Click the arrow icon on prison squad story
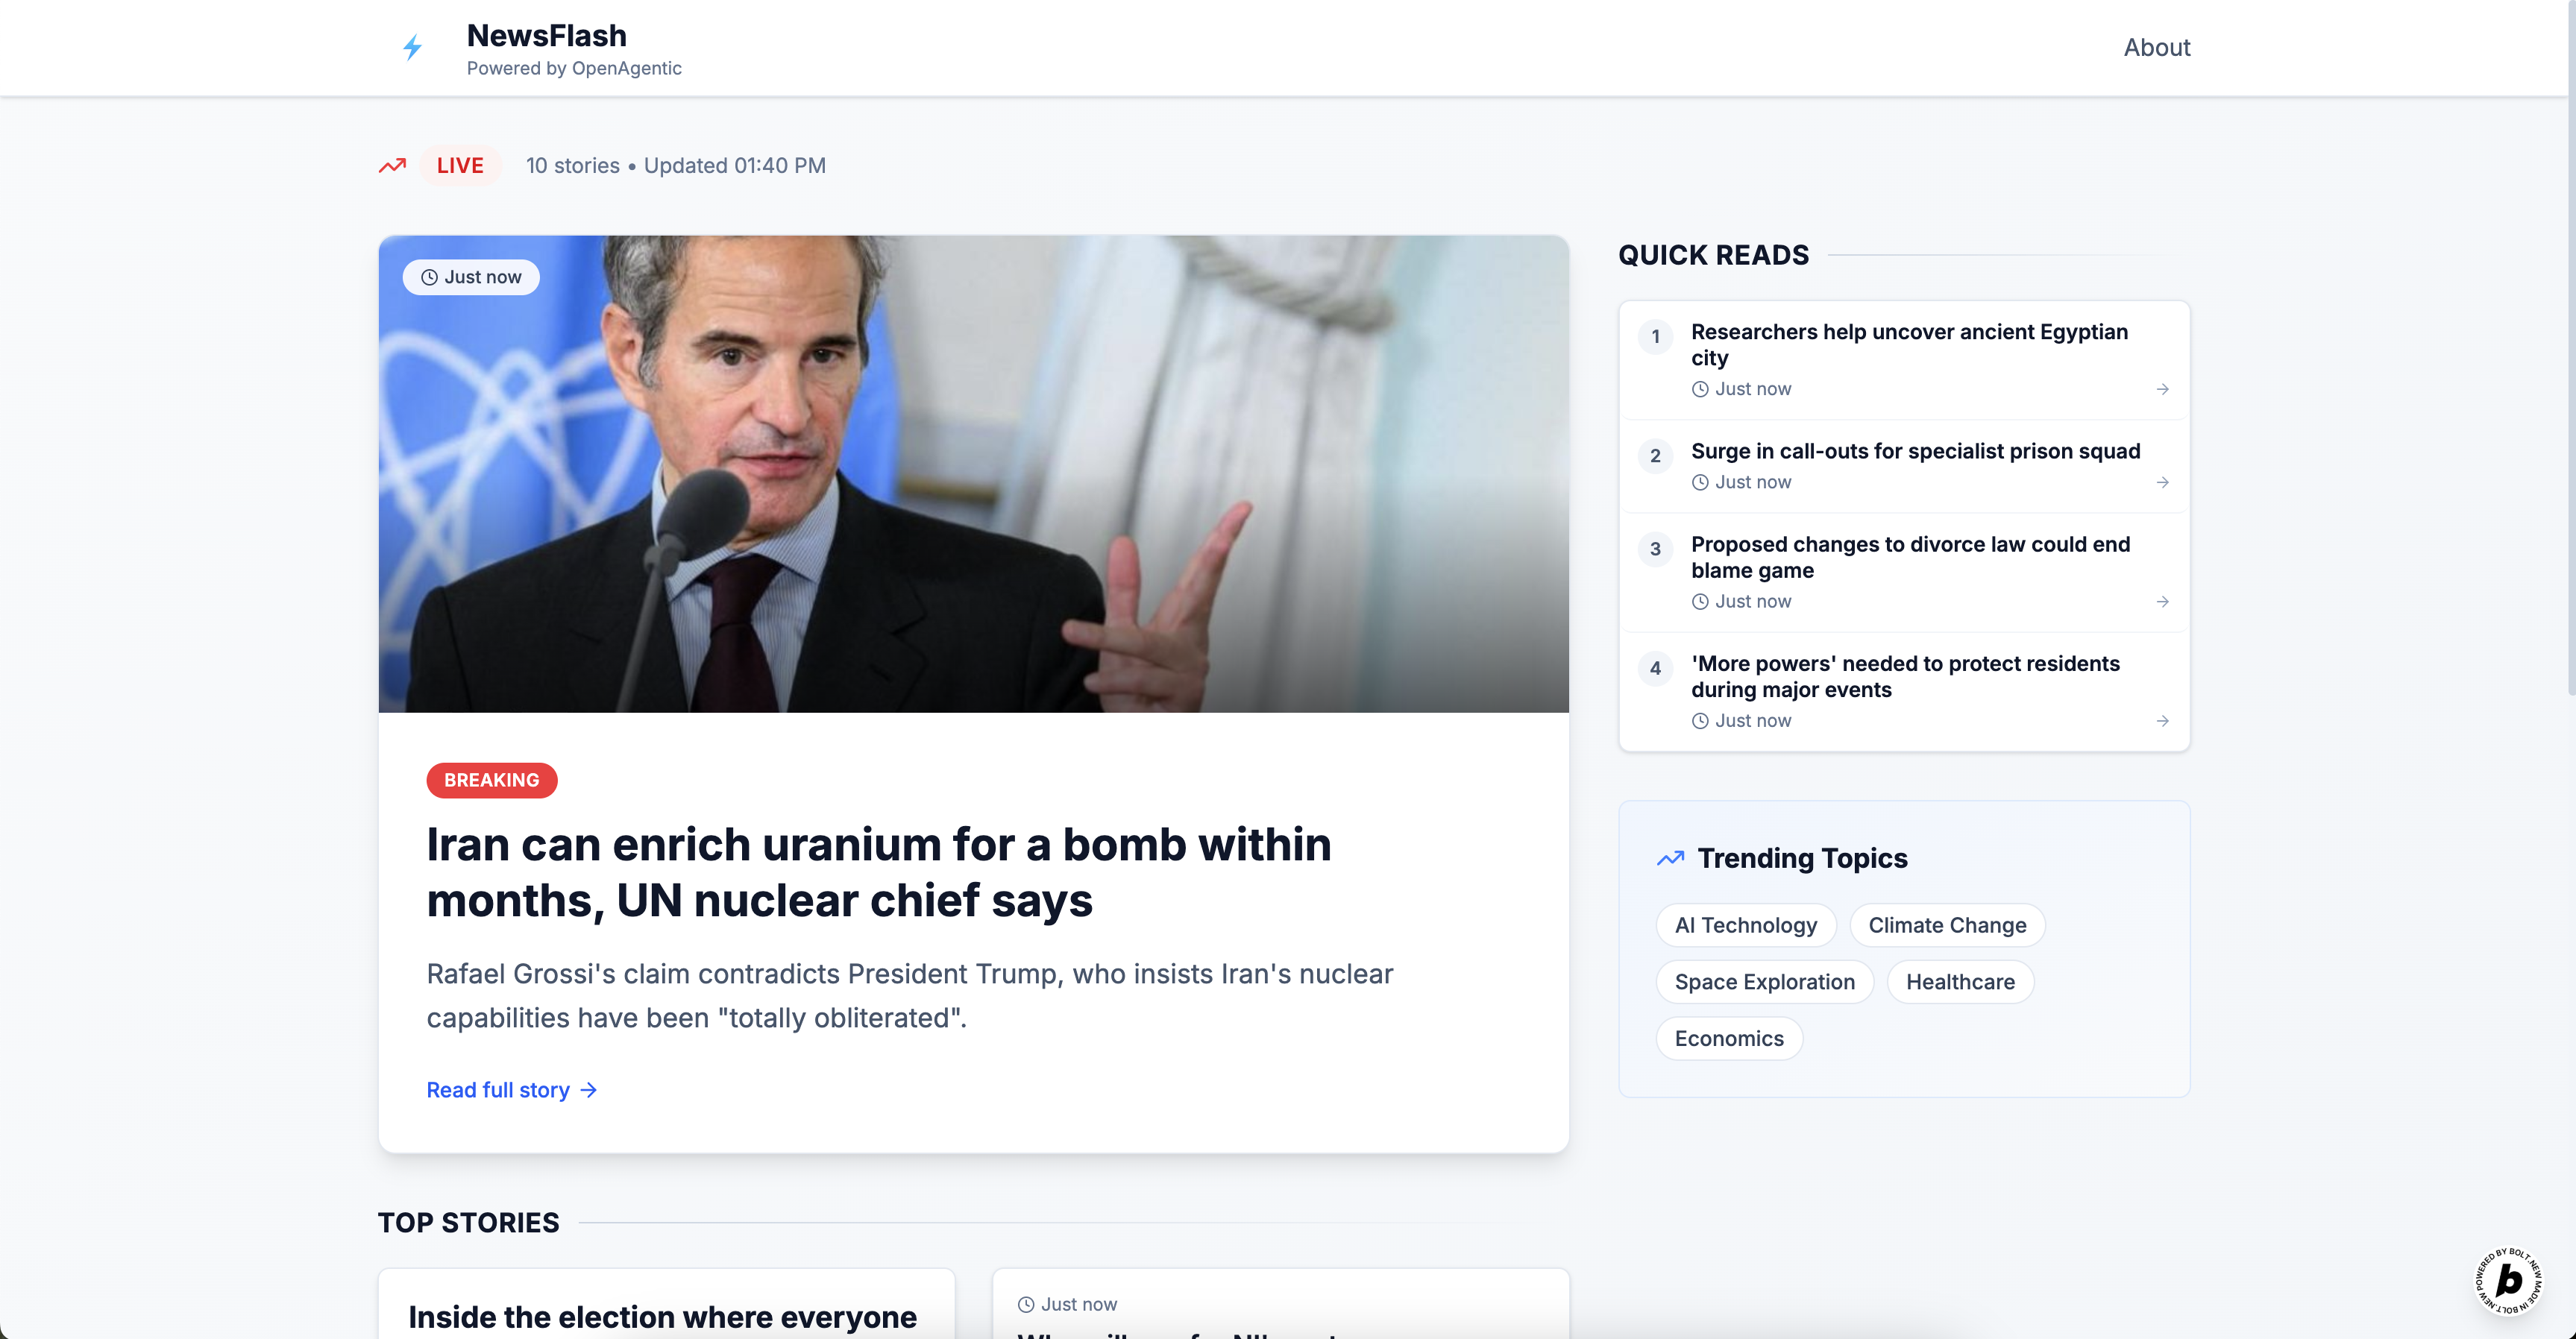The height and width of the screenshot is (1339, 2576). coord(2162,482)
